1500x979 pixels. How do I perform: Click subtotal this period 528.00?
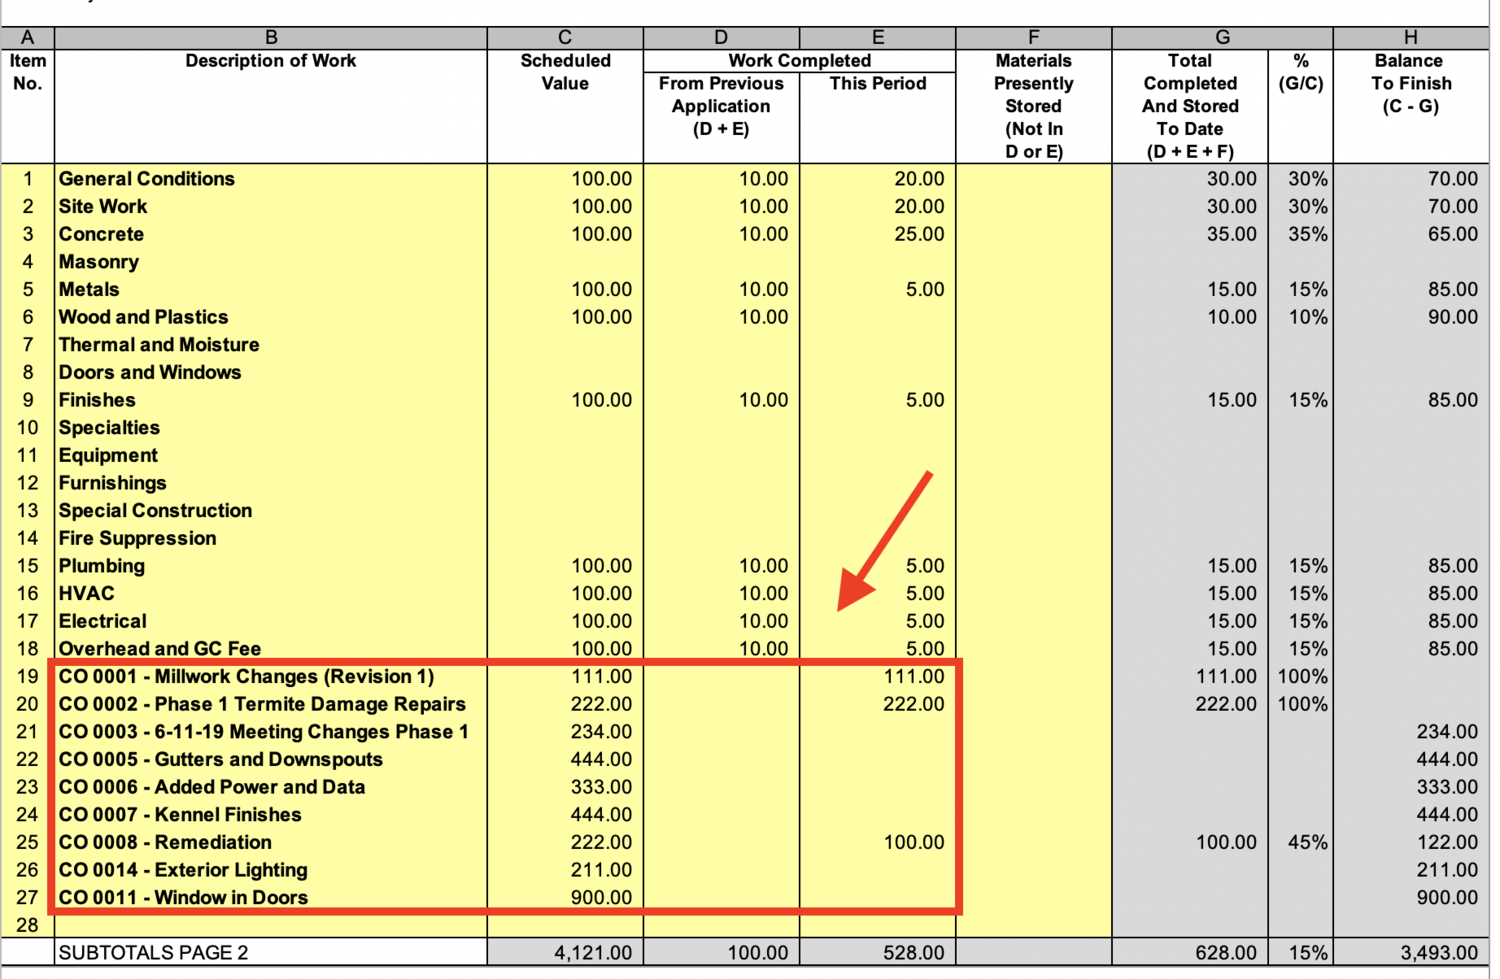pyautogui.click(x=913, y=953)
